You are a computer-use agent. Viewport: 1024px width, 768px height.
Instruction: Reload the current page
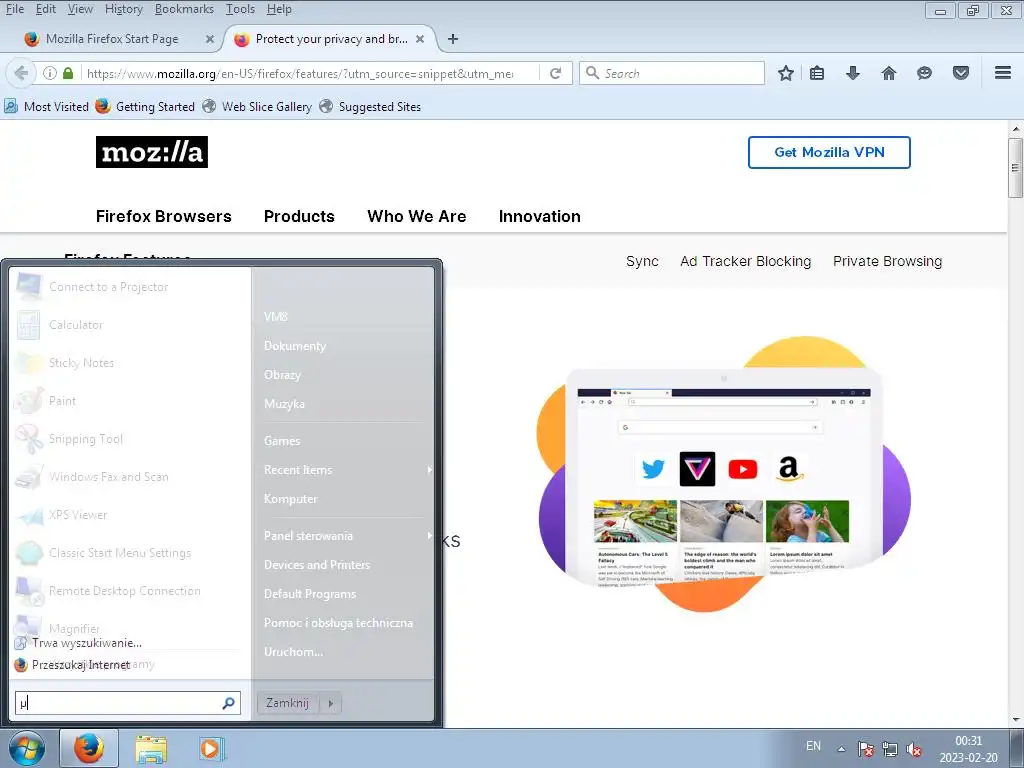click(556, 73)
